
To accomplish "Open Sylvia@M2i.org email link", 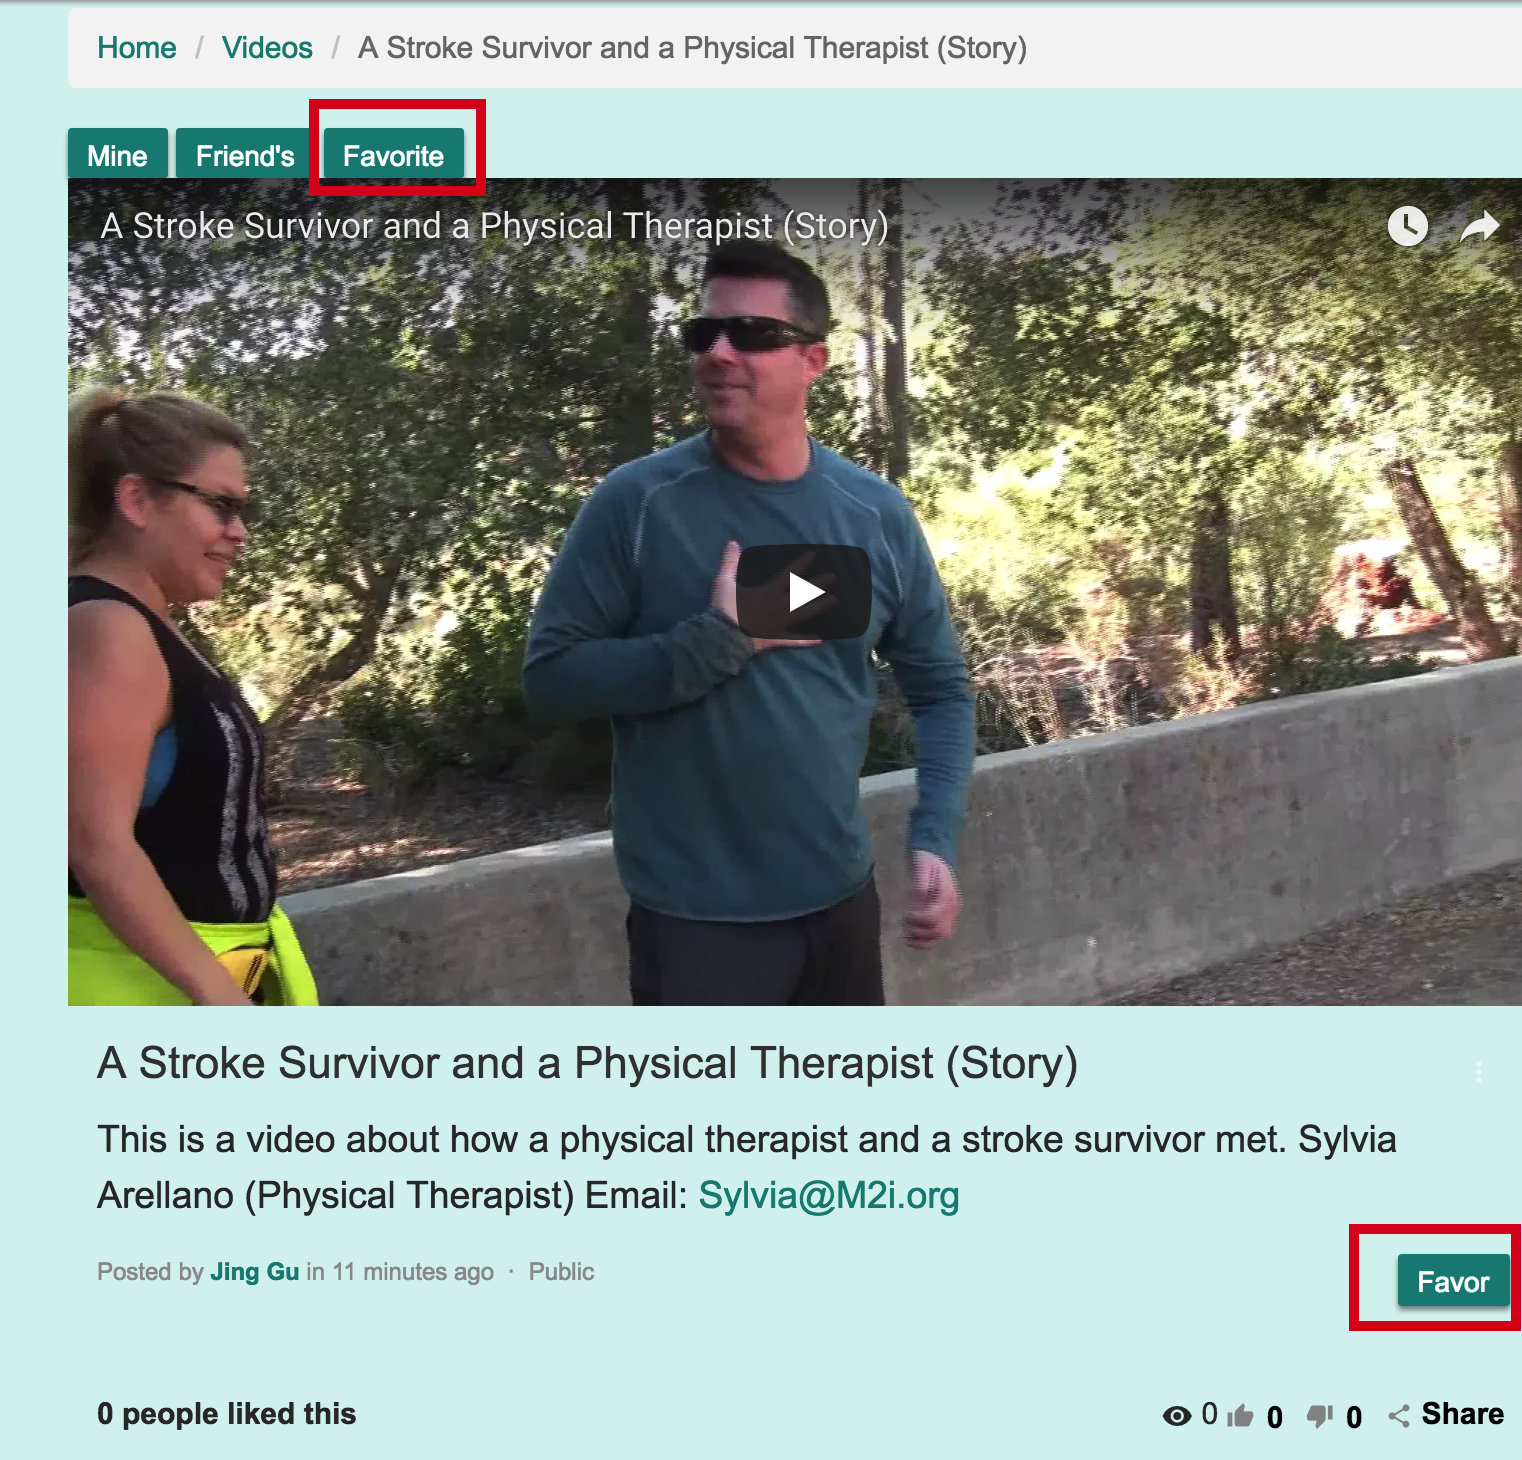I will pos(828,1195).
